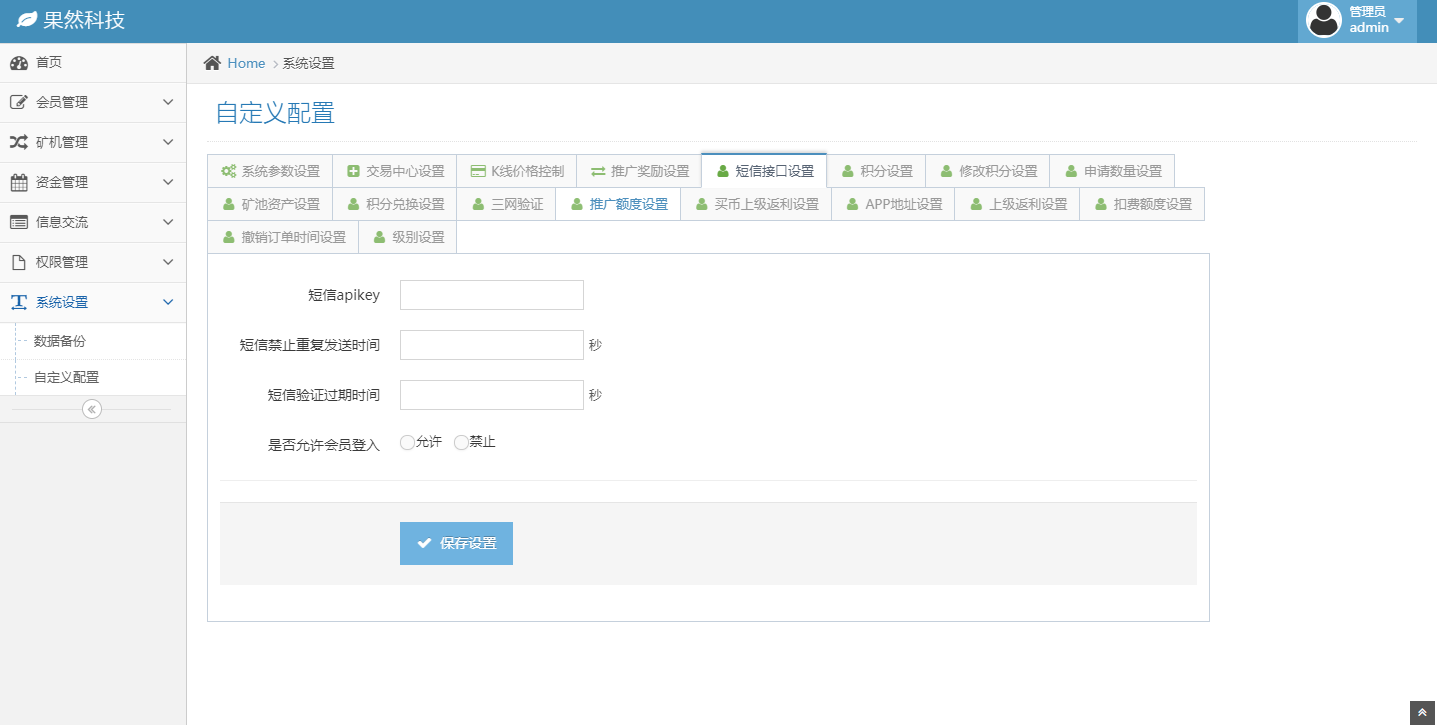Click the home icon in breadcrumb
The image size is (1437, 725).
click(x=212, y=63)
